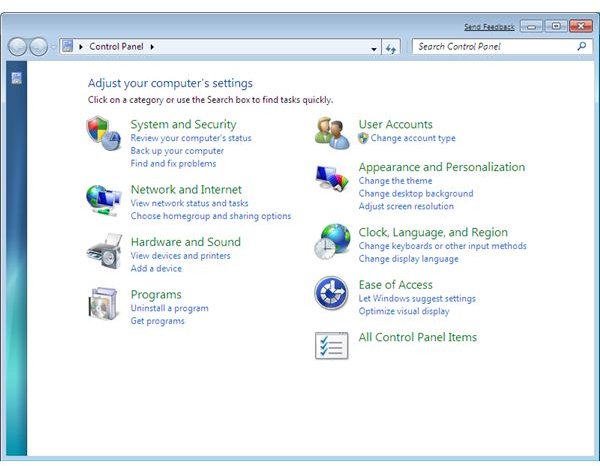Open the User Accounts people icon
This screenshot has width=600, height=466.
coord(332,133)
